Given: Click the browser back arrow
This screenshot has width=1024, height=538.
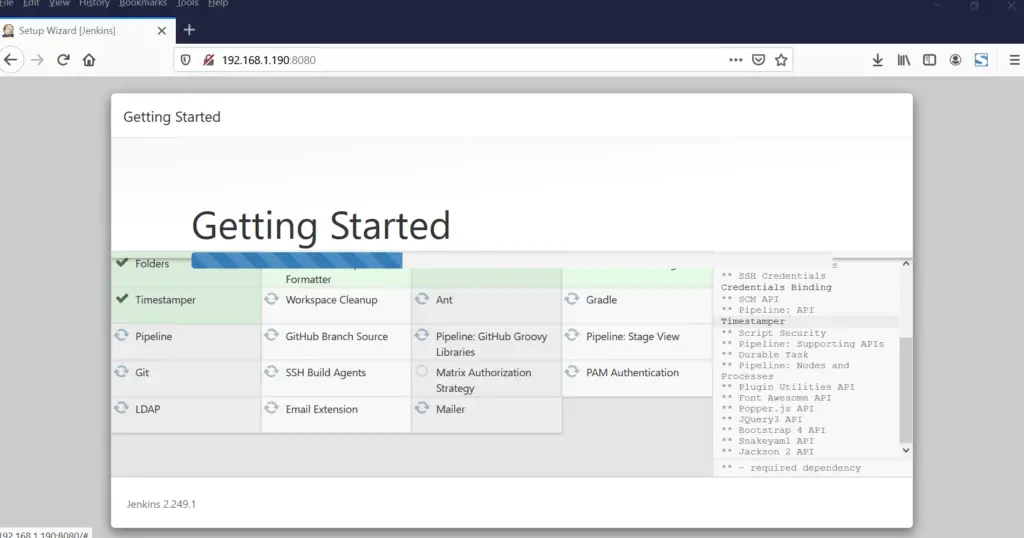Looking at the screenshot, I should click(11, 60).
